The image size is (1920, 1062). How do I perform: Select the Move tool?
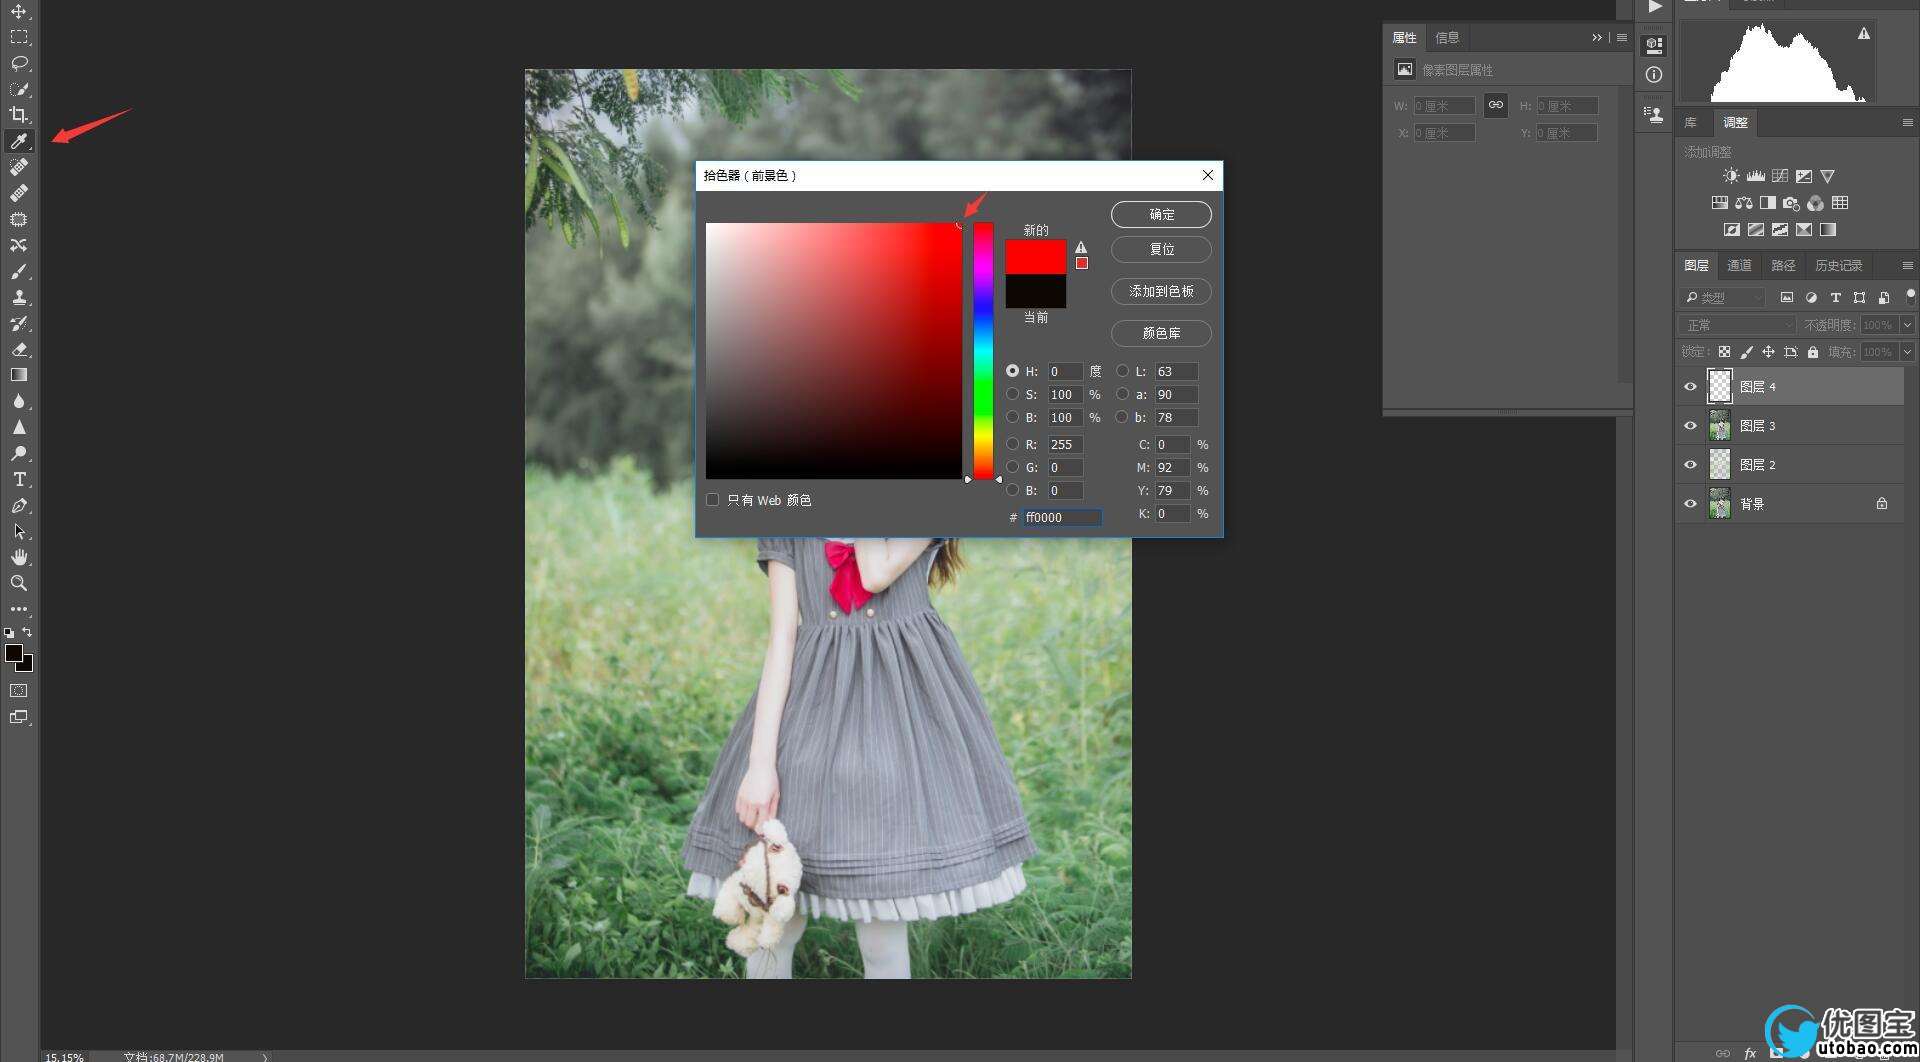pyautogui.click(x=19, y=11)
